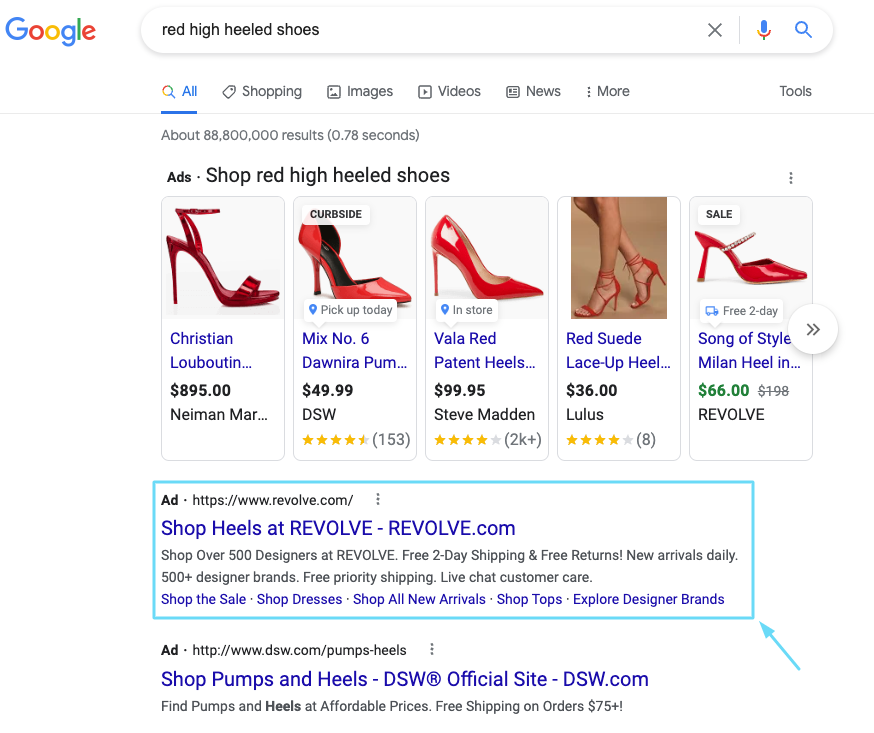This screenshot has height=733, width=874.
Task: Open the Christian Louboutin shoe image
Action: pos(223,258)
